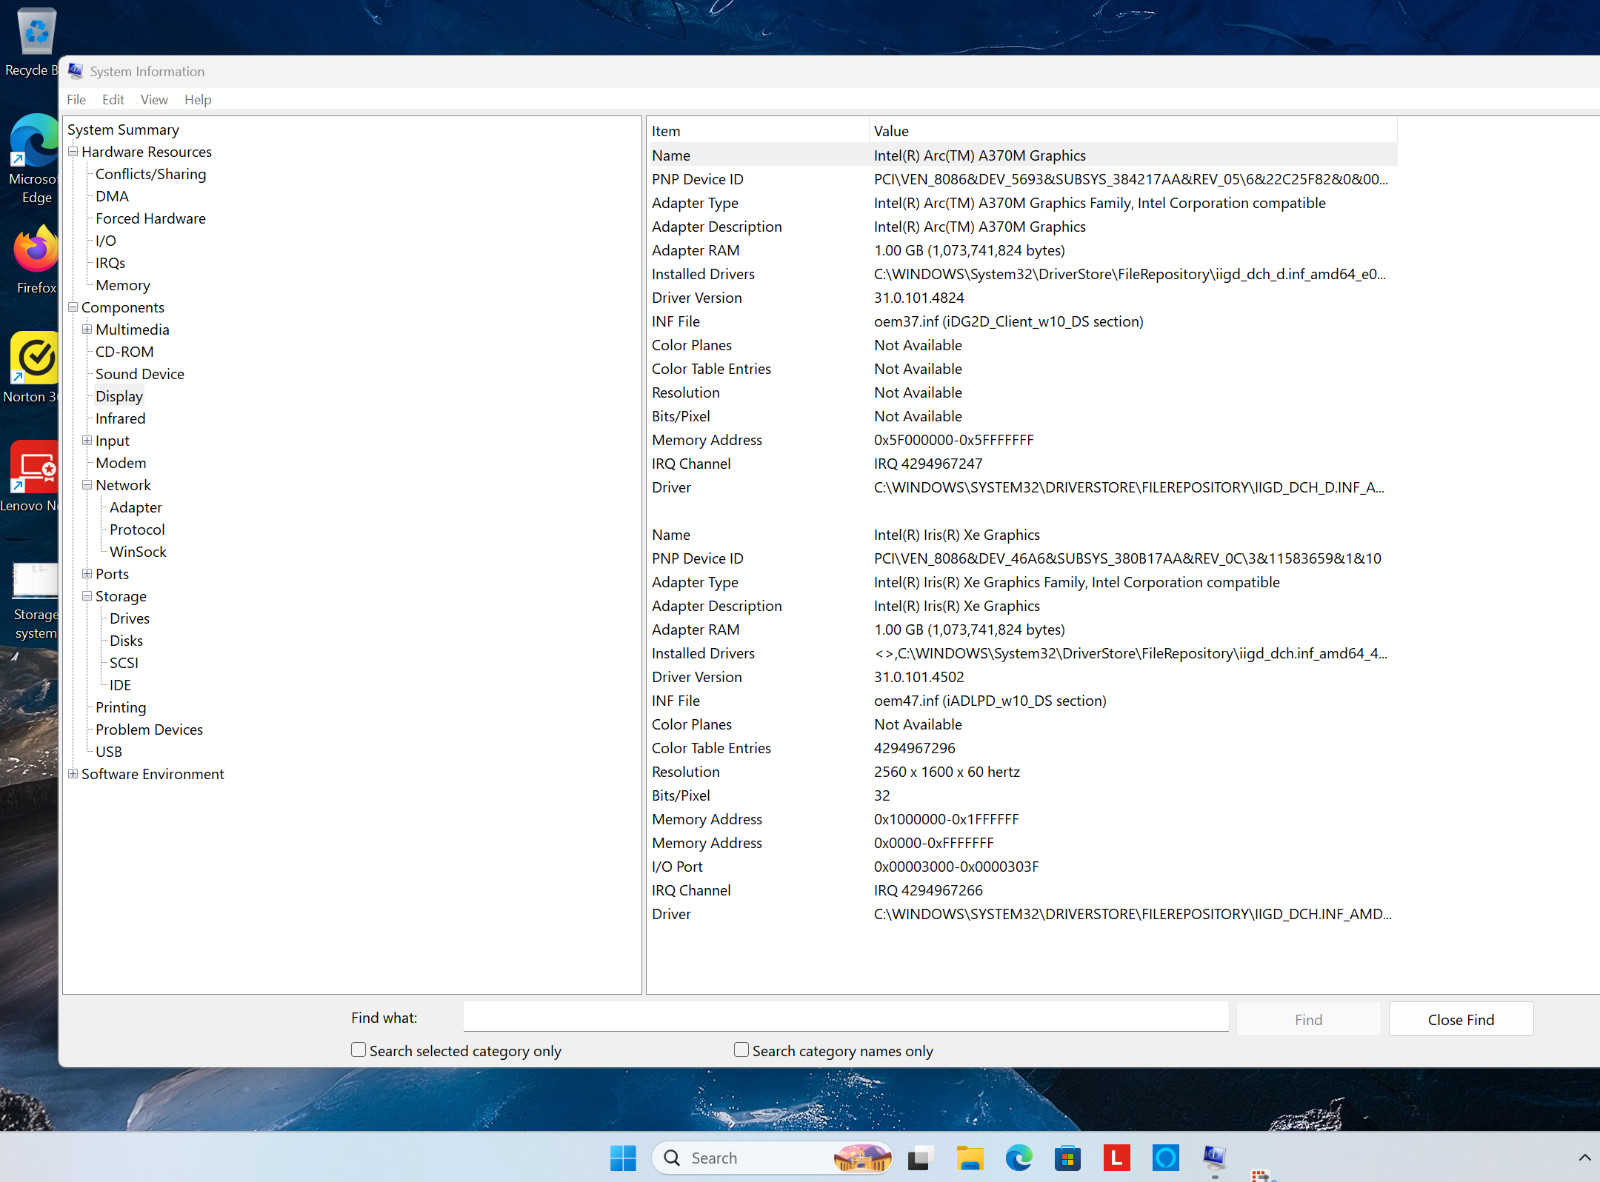
Task: Collapse the Hardware Resources tree node
Action: [73, 152]
